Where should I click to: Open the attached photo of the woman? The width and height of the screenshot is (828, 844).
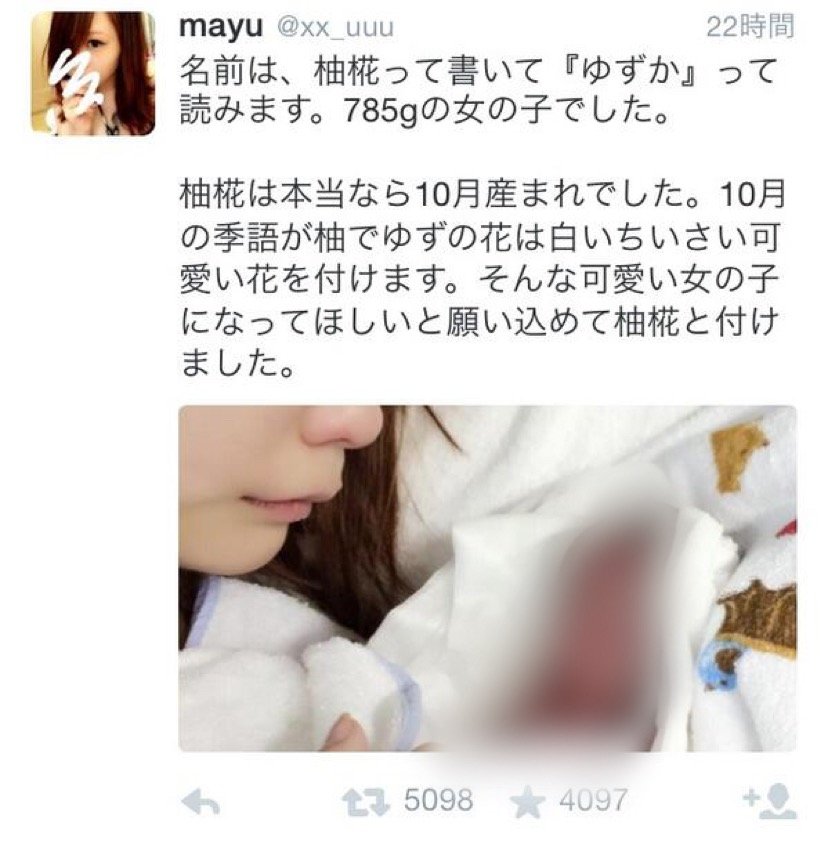pos(487,578)
